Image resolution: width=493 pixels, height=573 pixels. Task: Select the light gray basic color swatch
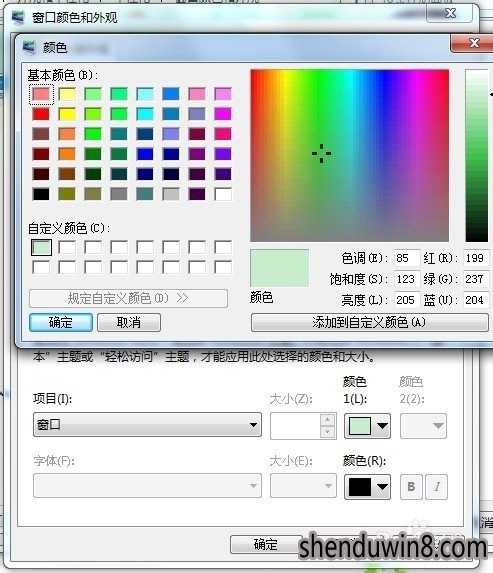tap(171, 194)
